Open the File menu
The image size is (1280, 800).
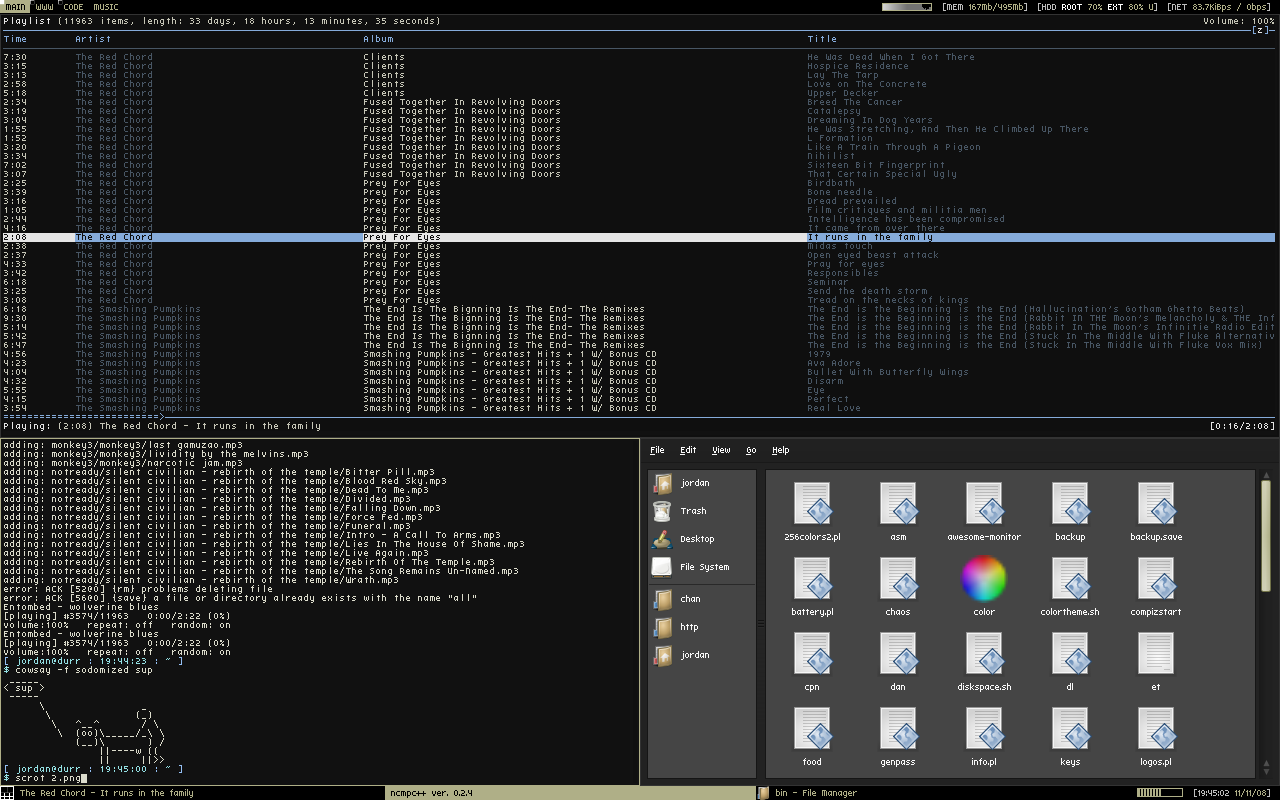[657, 450]
